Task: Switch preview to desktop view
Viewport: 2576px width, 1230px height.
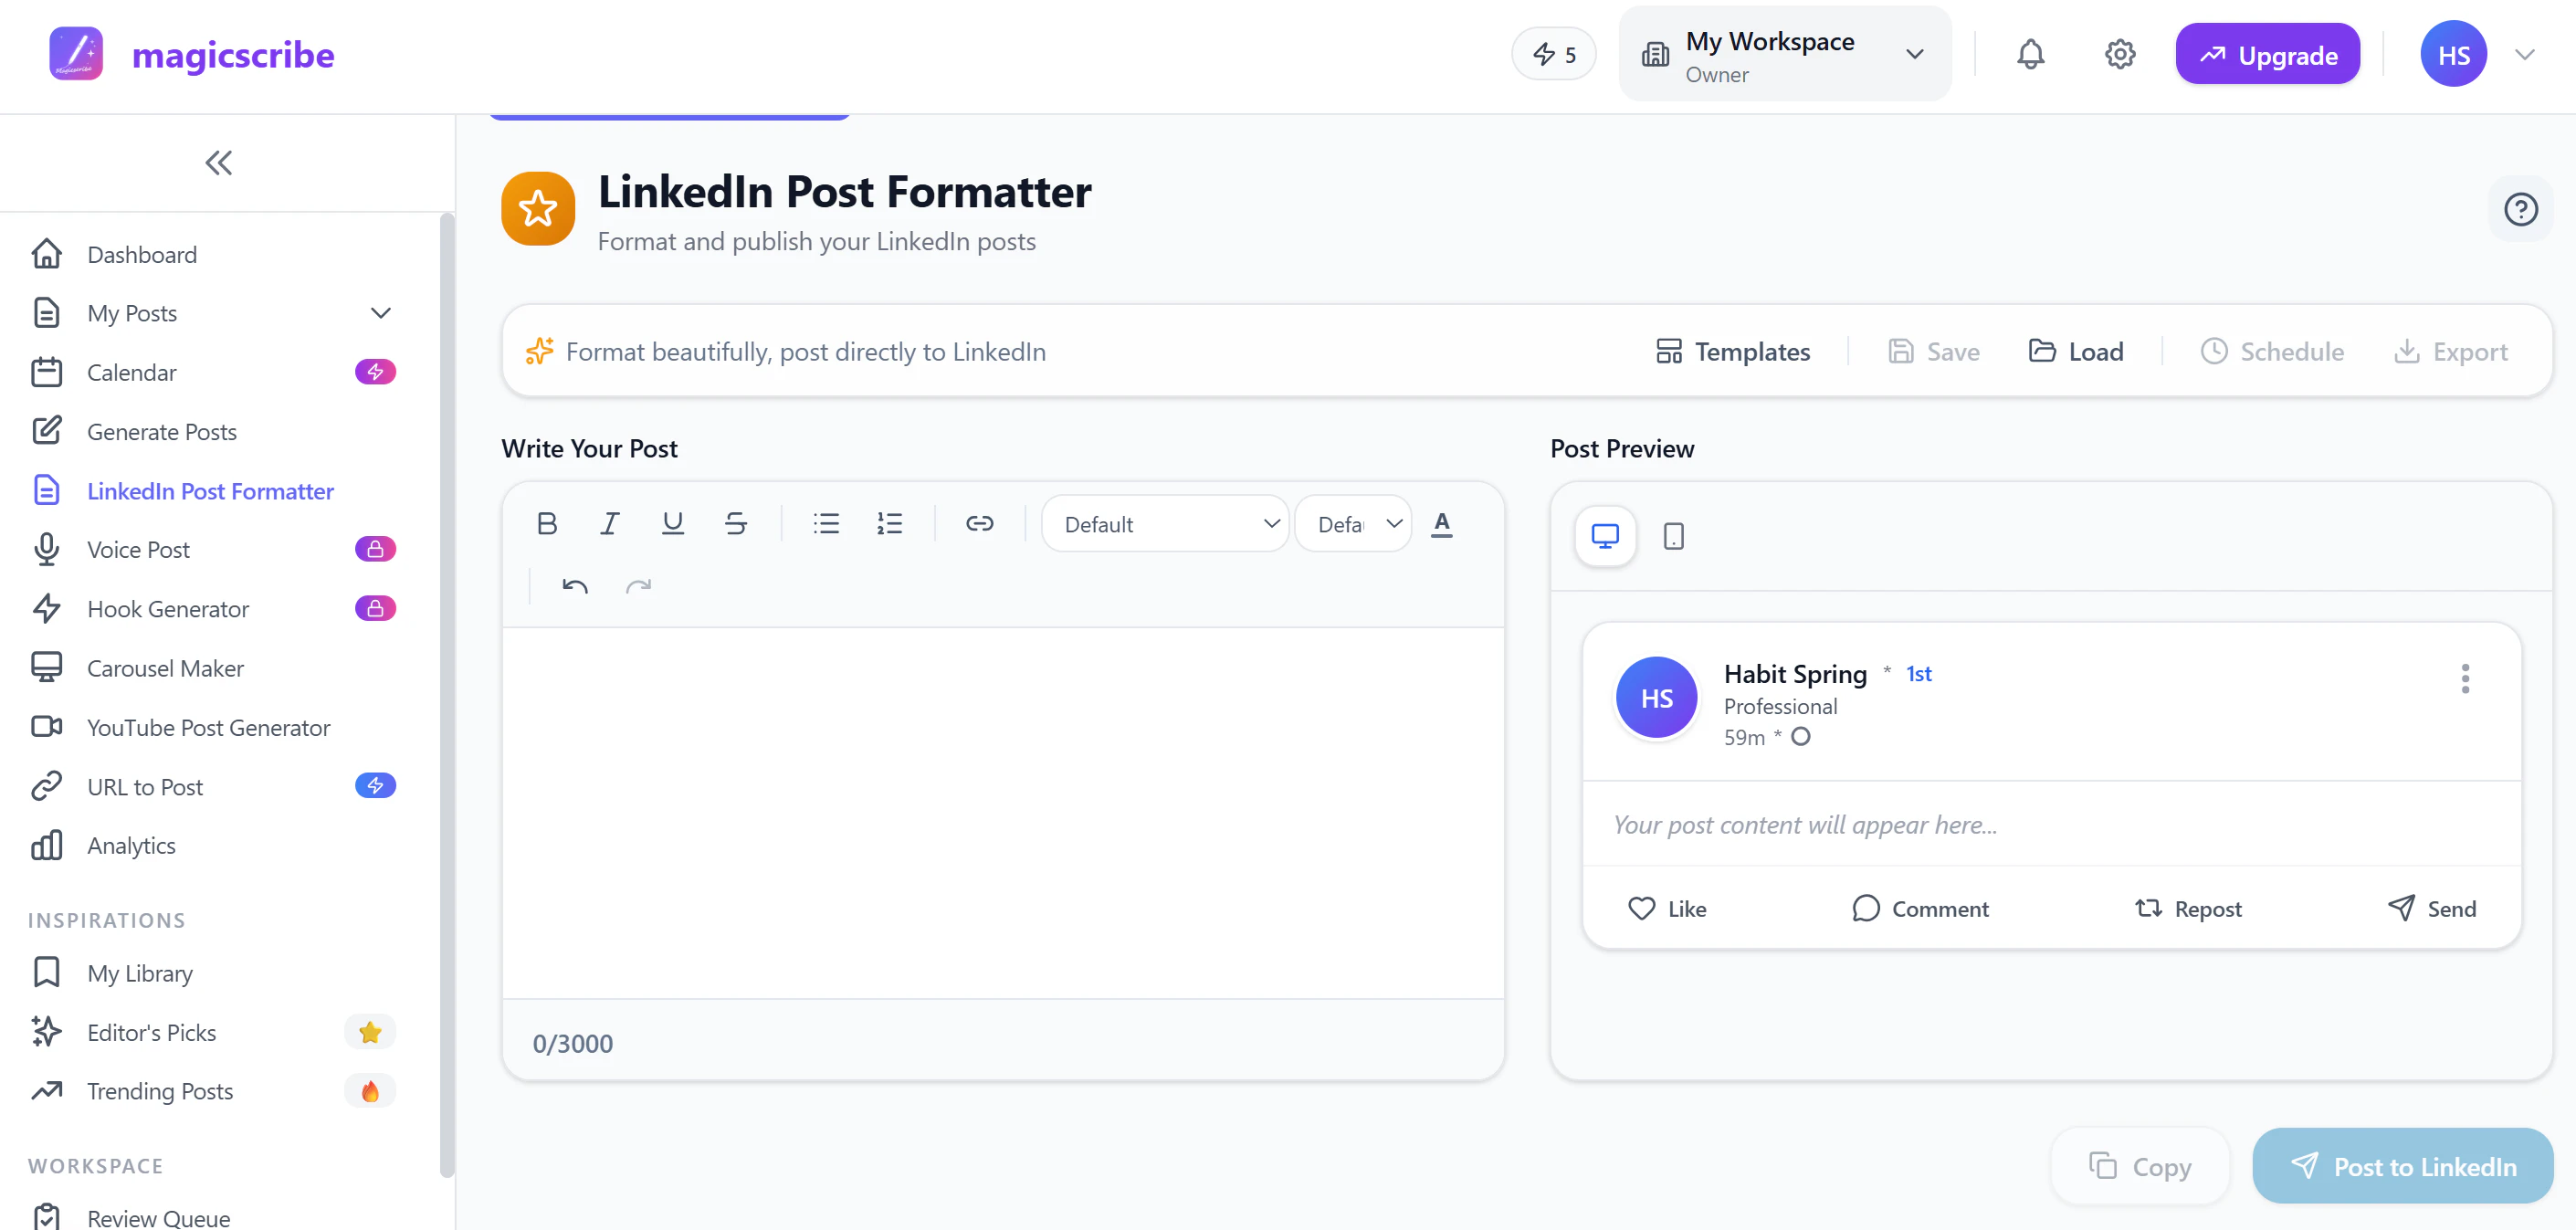Action: [1605, 536]
